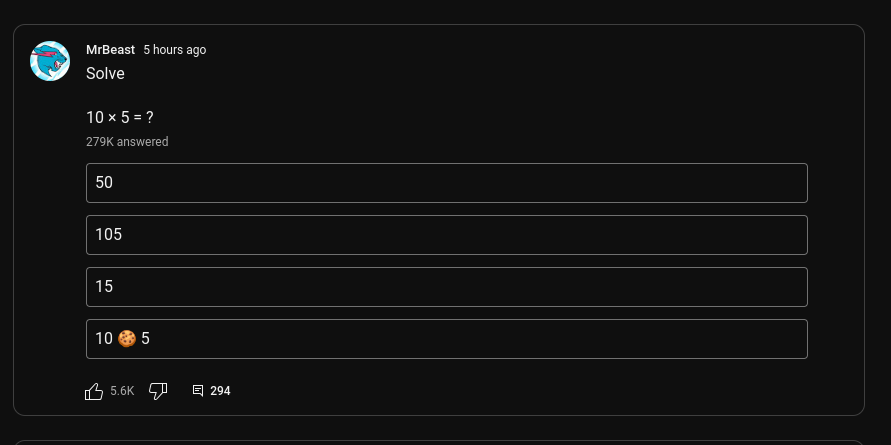This screenshot has height=445, width=891.
Task: Select poll answer 50
Action: 446,183
